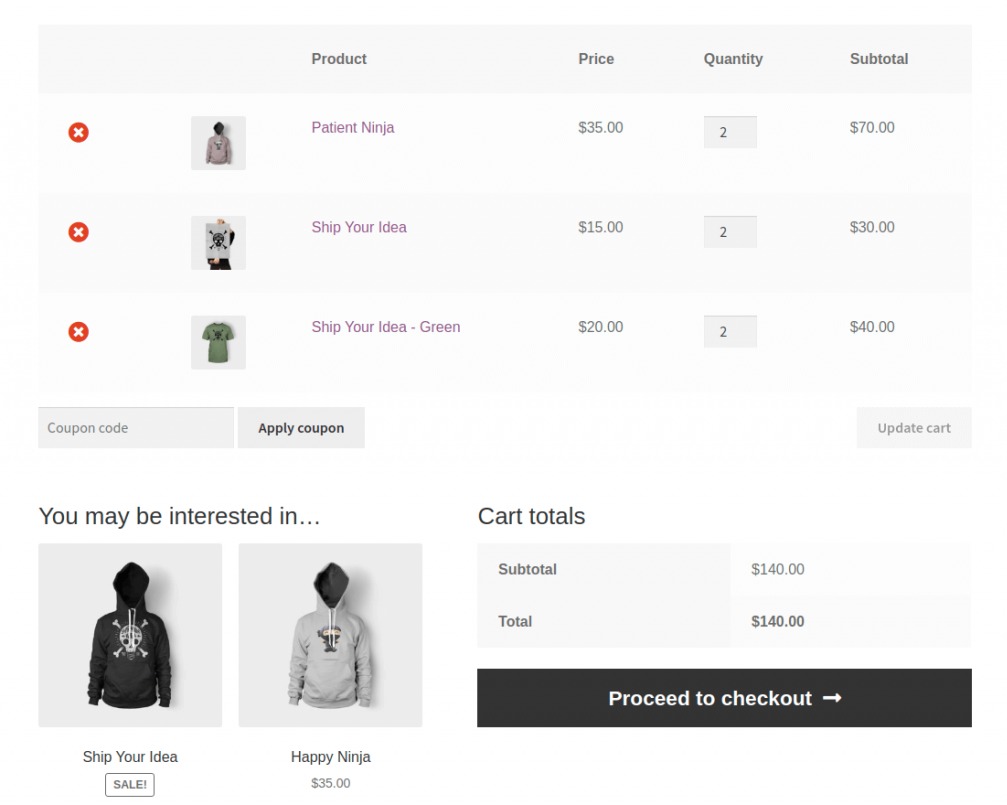Click the Happy Ninja product title

coord(331,757)
